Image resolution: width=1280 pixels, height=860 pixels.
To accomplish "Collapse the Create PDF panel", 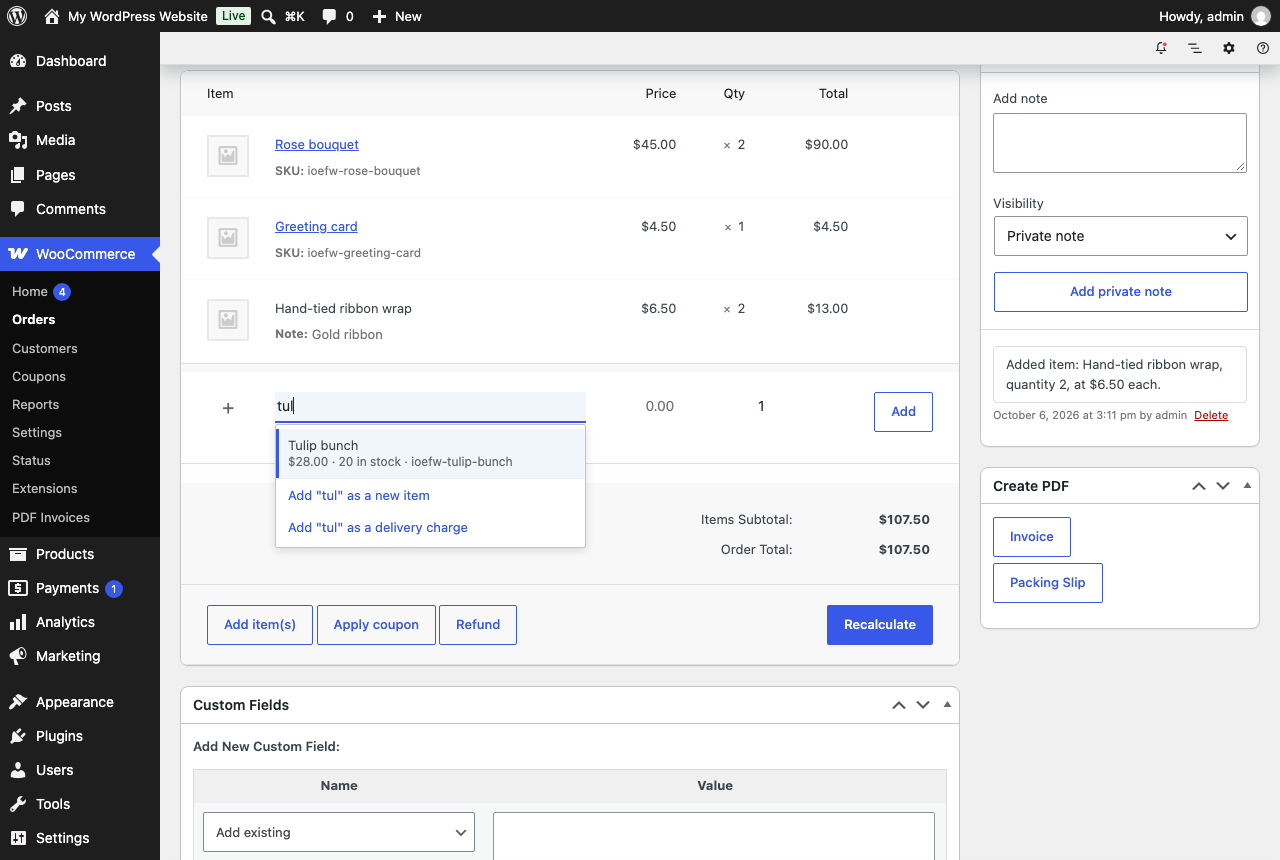I will [x=1247, y=486].
